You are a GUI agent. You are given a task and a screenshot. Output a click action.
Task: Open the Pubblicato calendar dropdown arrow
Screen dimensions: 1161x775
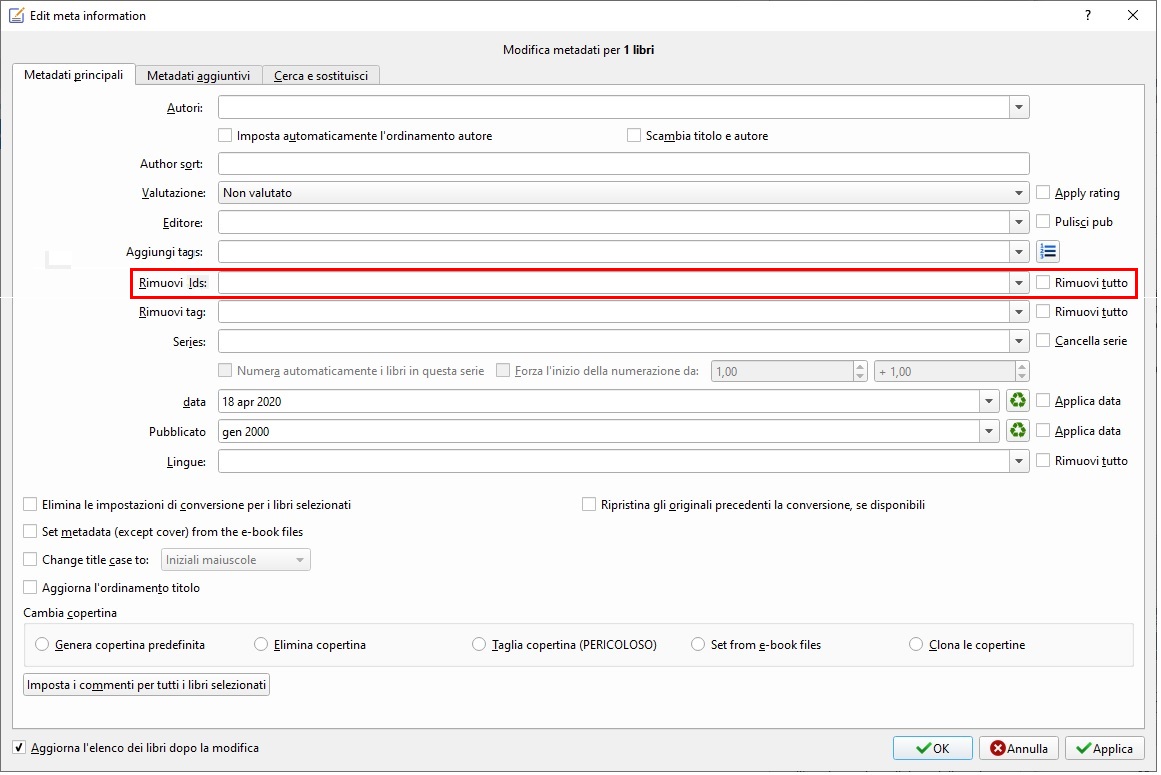click(x=989, y=431)
